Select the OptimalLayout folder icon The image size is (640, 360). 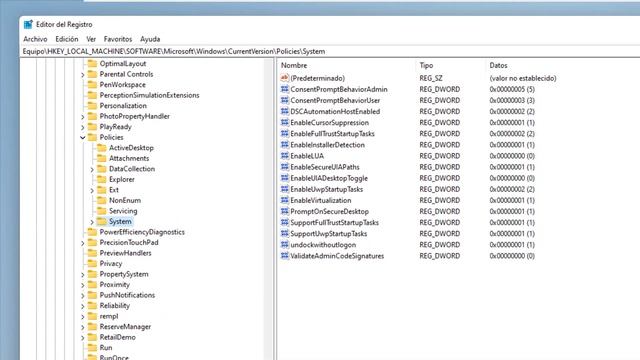pyautogui.click(x=93, y=64)
